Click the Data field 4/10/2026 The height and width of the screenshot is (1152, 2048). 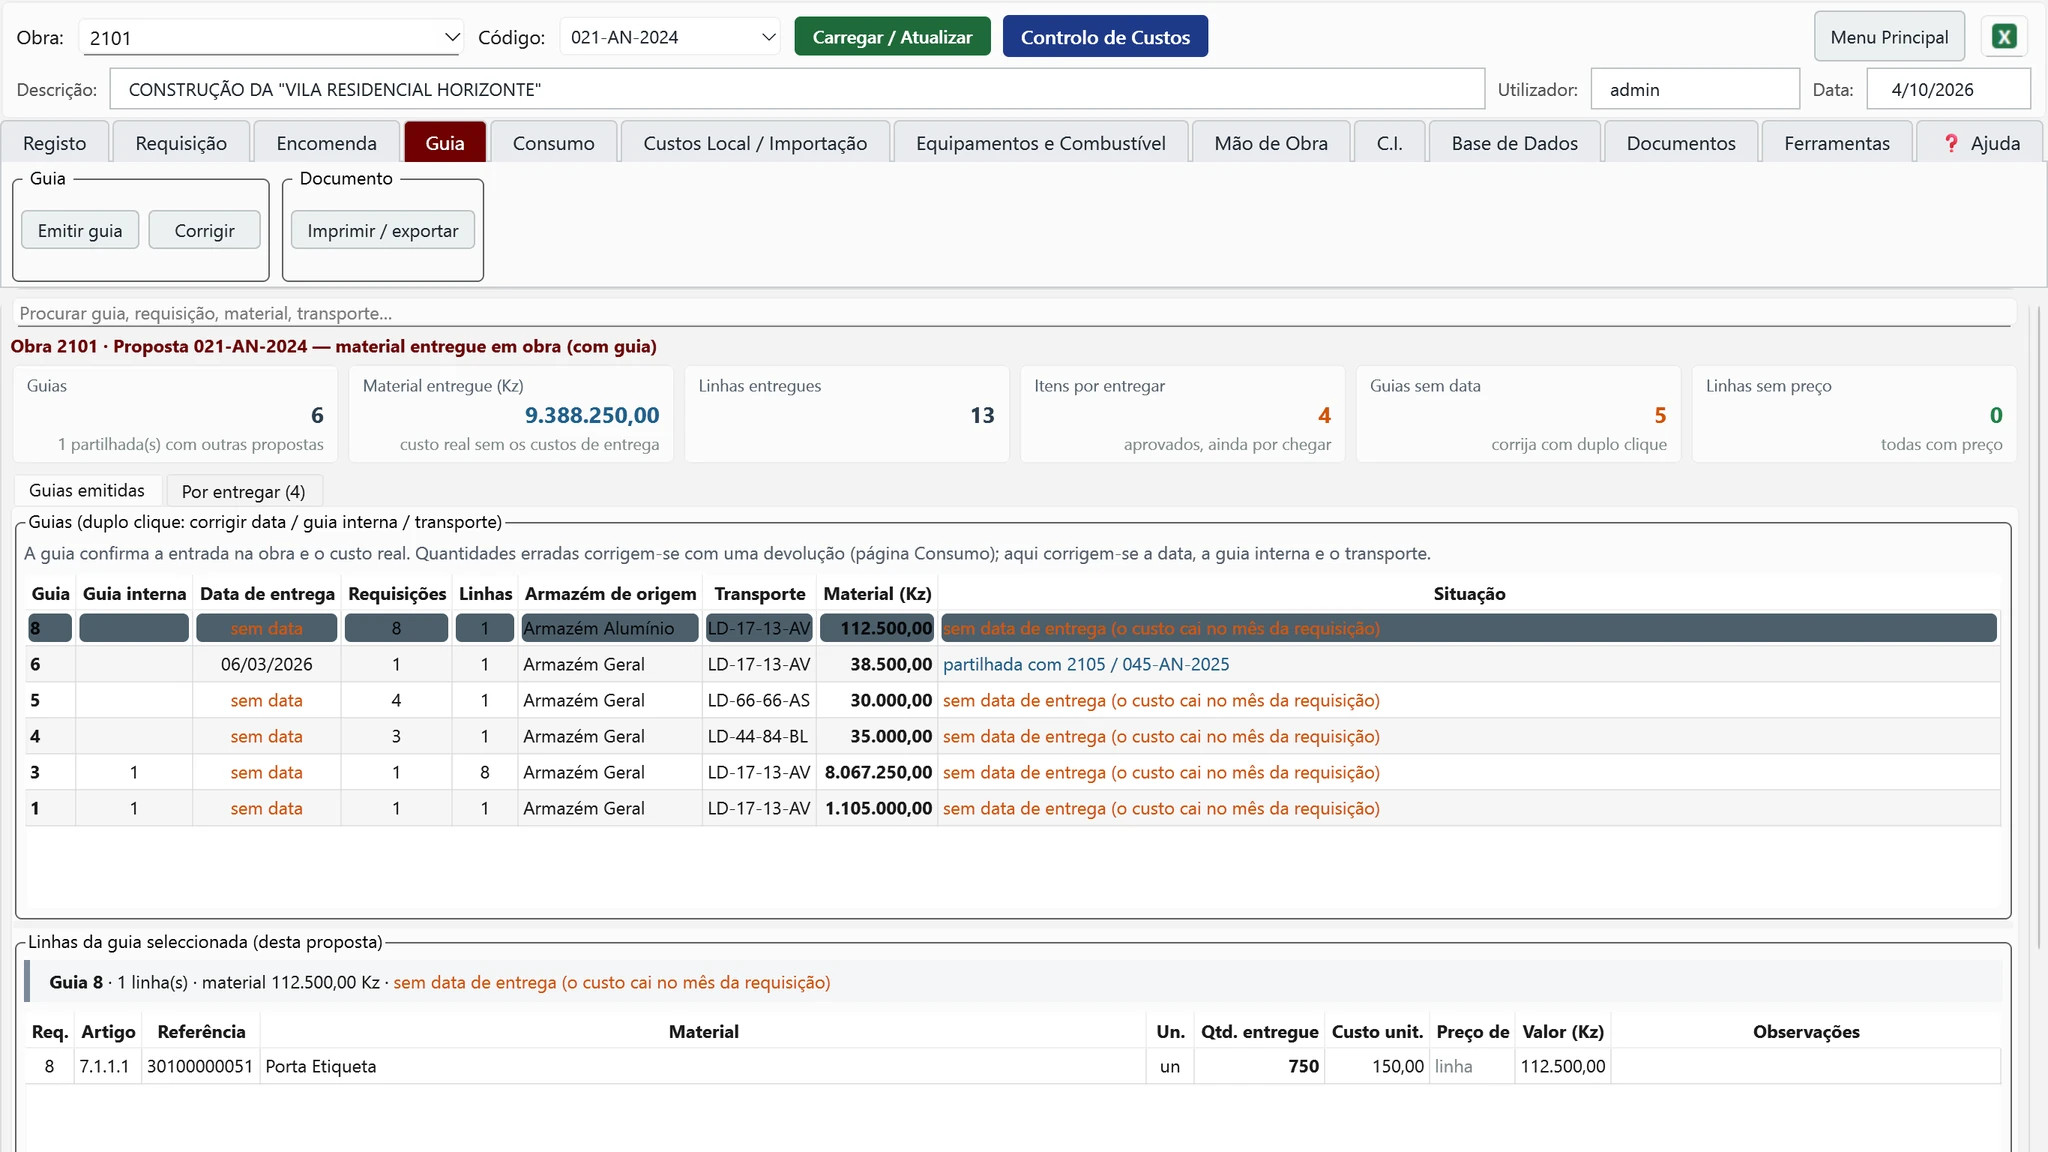tap(1948, 89)
